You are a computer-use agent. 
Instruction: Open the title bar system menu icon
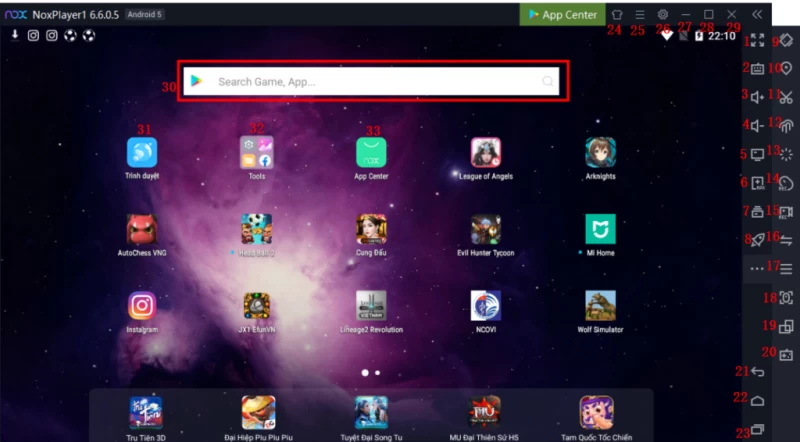click(x=640, y=14)
